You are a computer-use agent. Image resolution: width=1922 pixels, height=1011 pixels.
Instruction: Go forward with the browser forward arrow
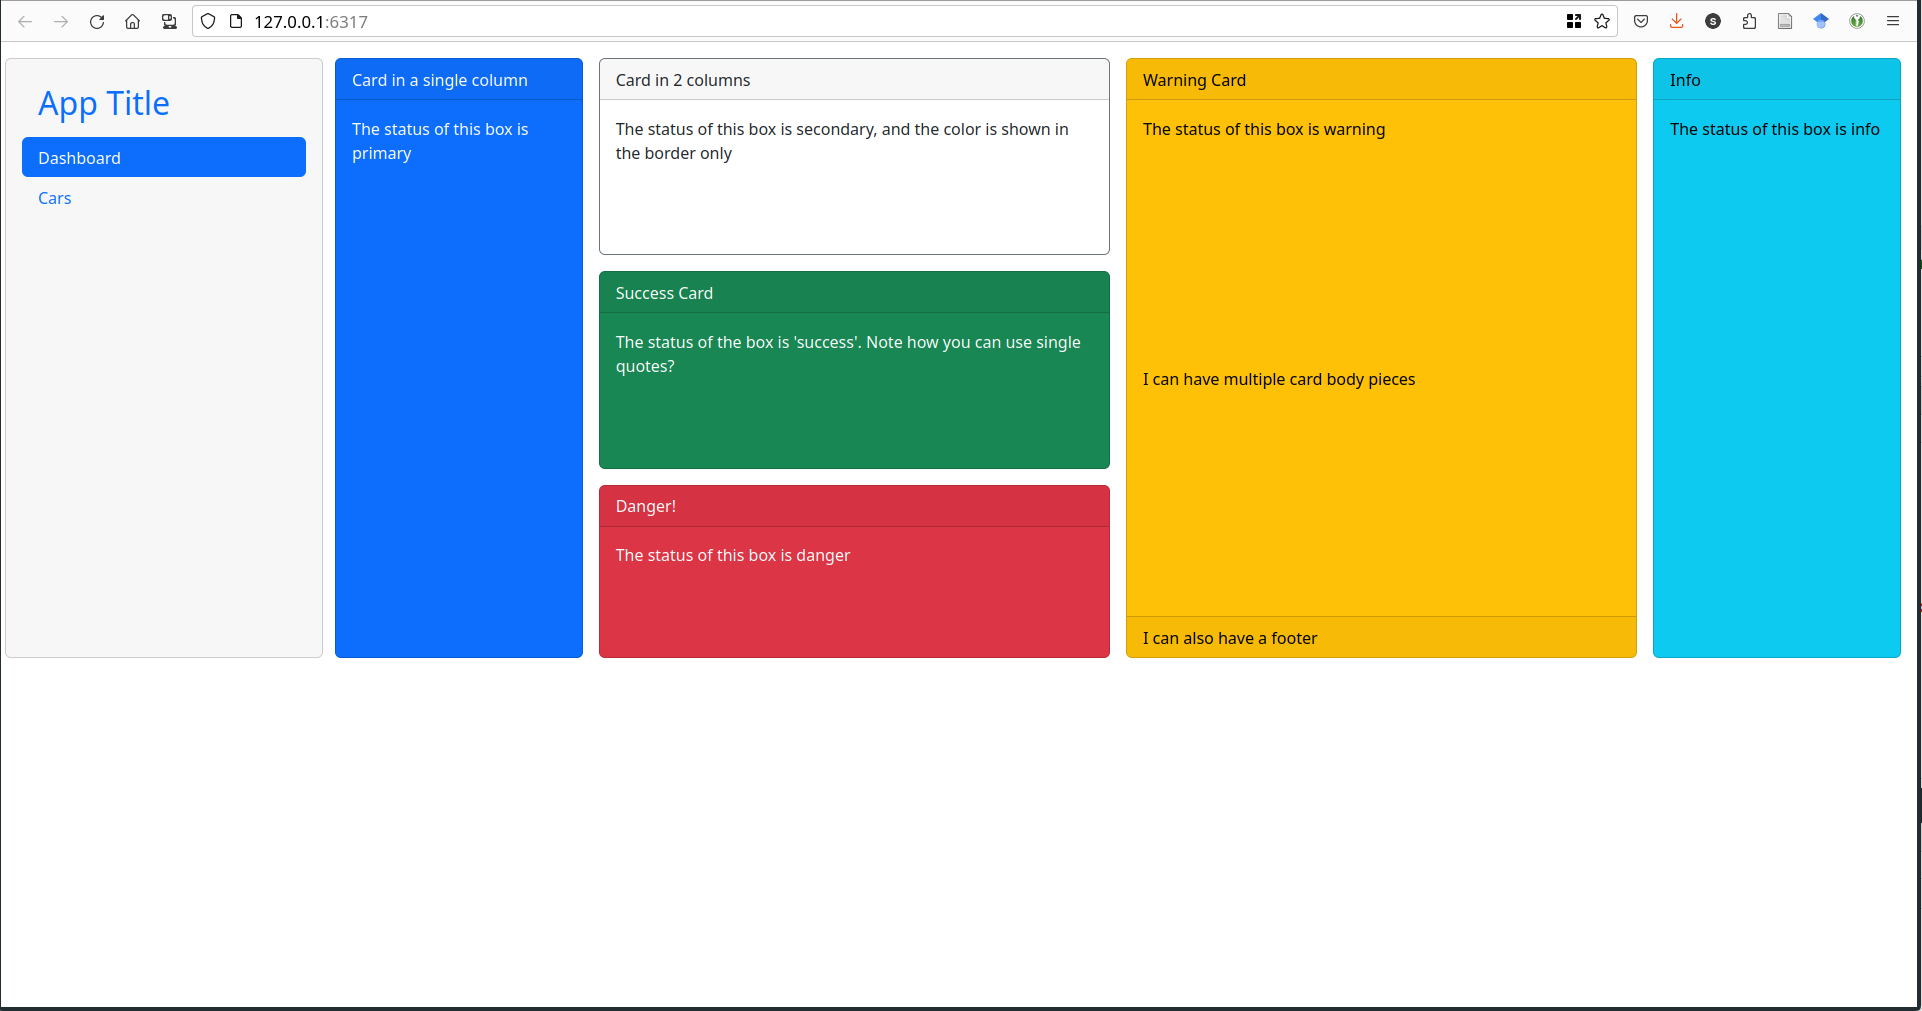[x=61, y=21]
